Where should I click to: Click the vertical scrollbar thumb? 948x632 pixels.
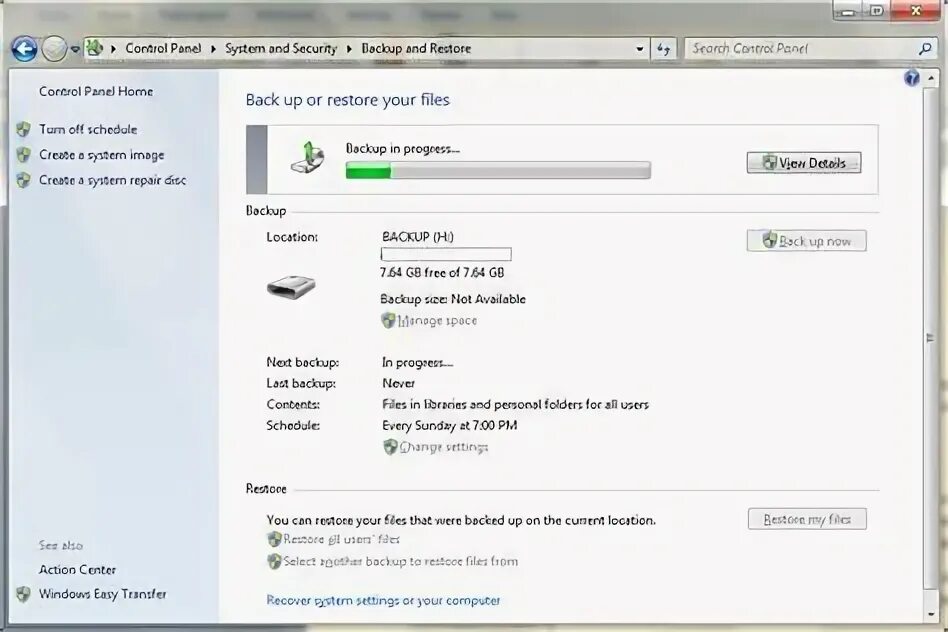931,339
